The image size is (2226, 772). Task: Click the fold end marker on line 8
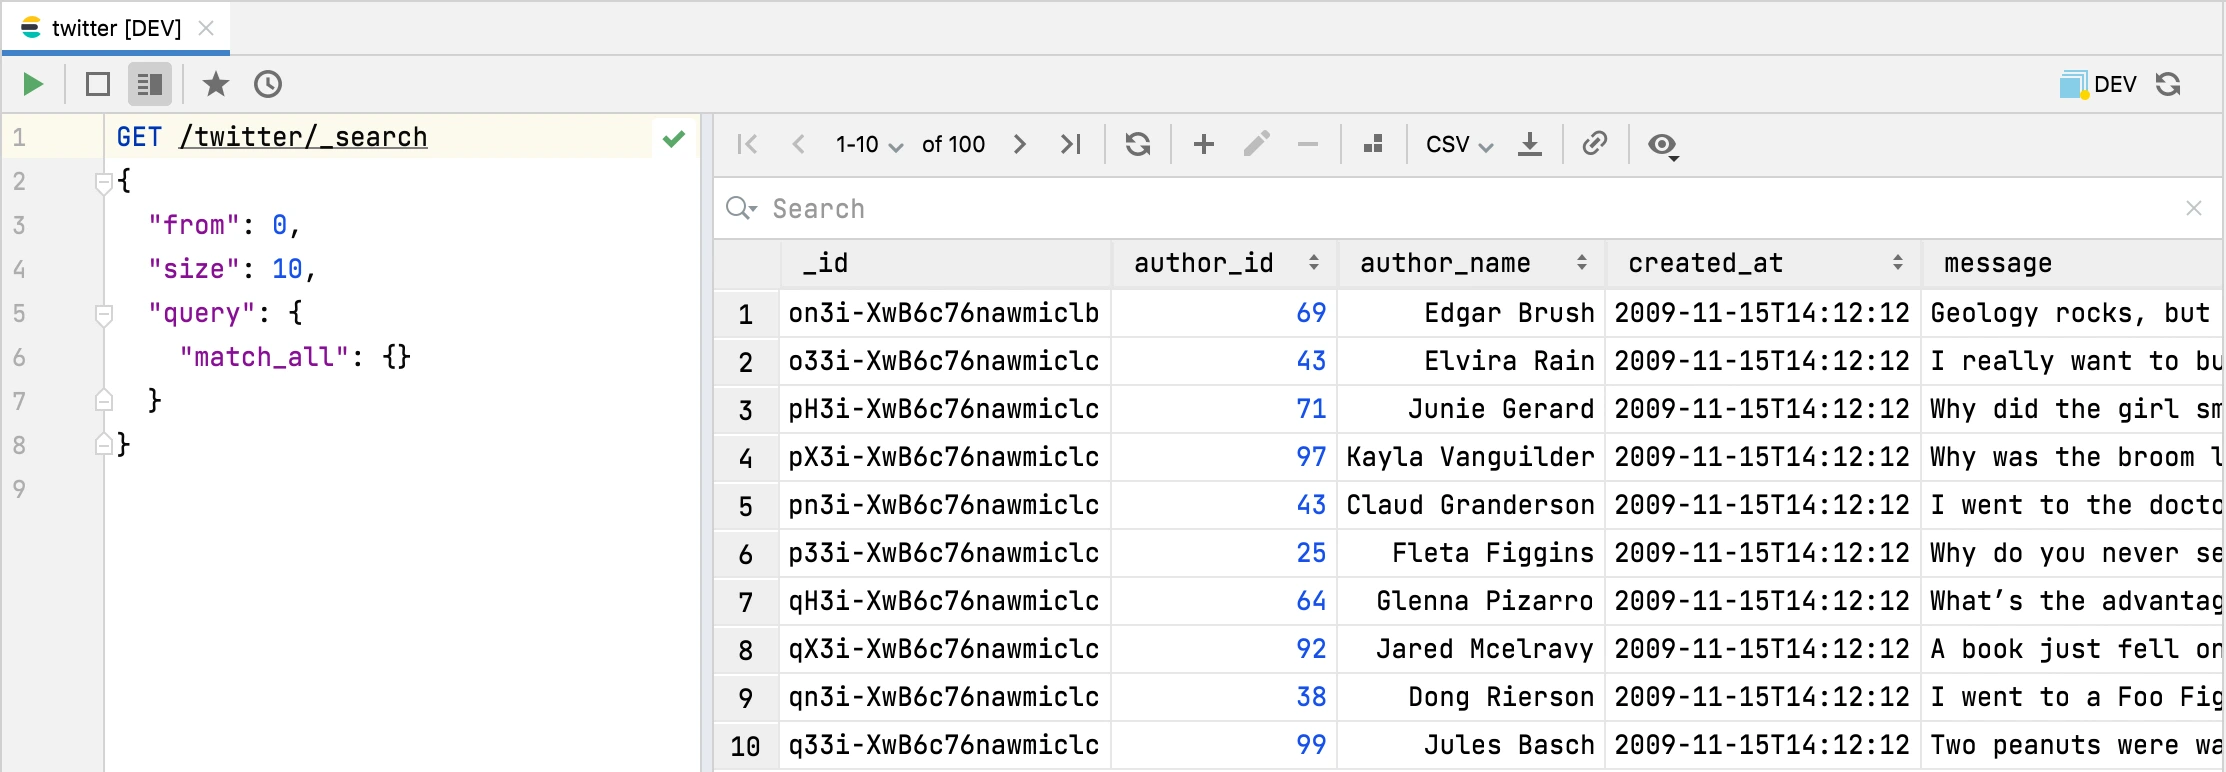[x=103, y=444]
